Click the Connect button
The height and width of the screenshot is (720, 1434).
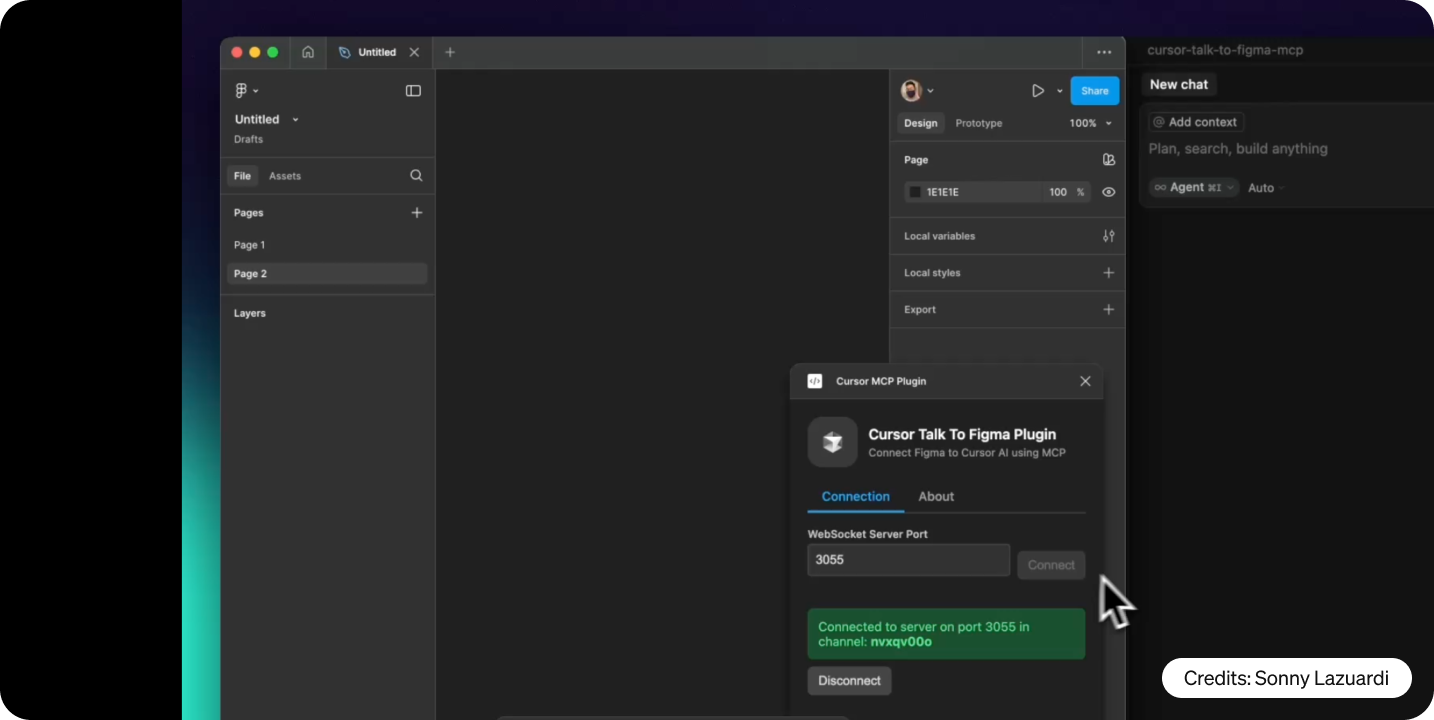(x=1051, y=565)
